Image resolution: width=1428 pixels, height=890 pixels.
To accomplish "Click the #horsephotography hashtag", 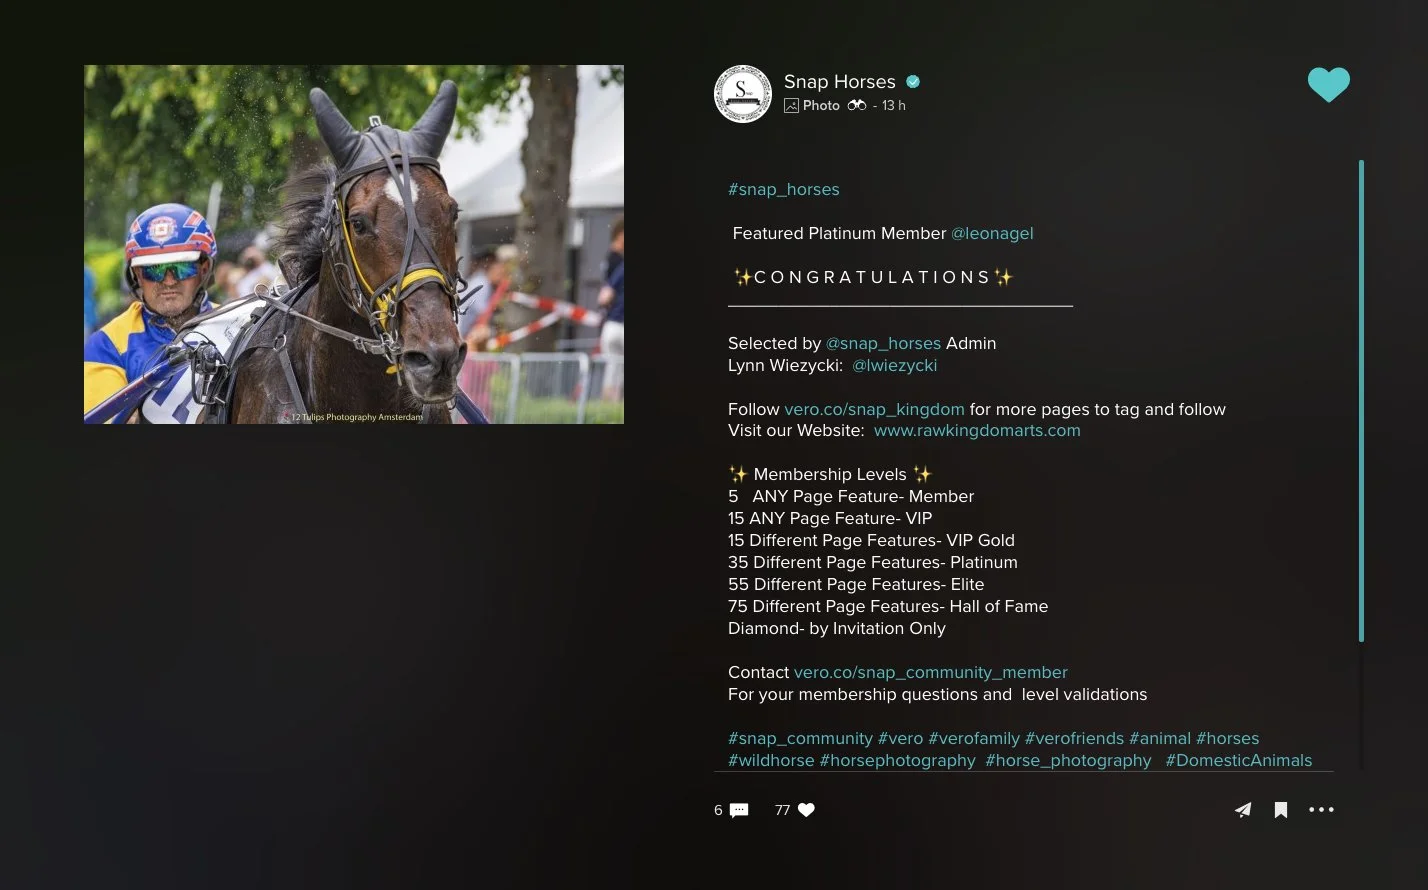I will 898,760.
